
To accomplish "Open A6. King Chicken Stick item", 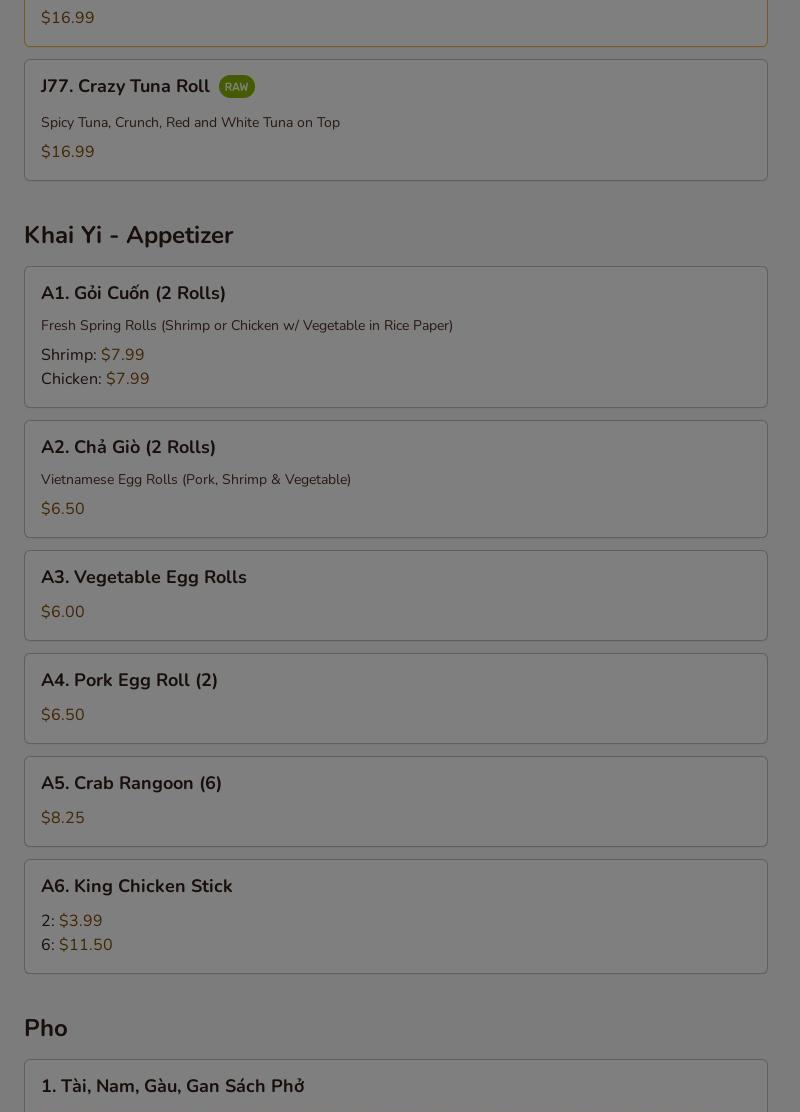I will coord(396,916).
